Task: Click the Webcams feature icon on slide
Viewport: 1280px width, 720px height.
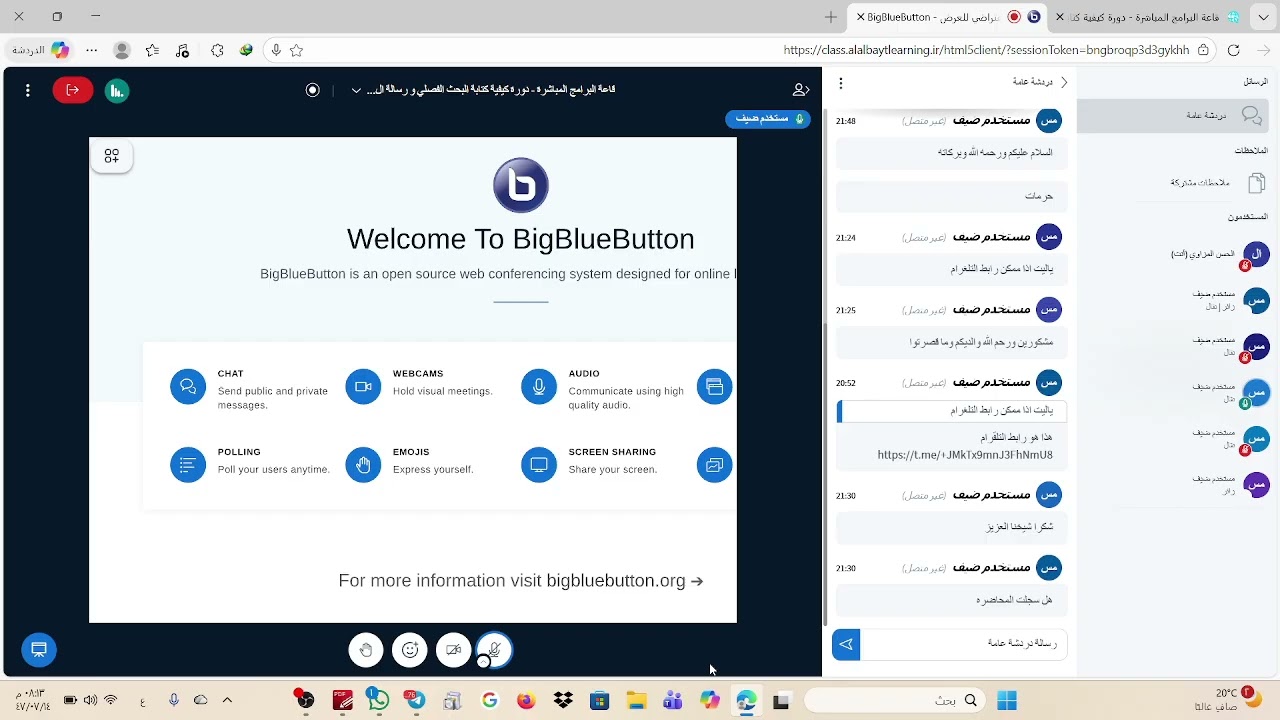Action: (363, 387)
